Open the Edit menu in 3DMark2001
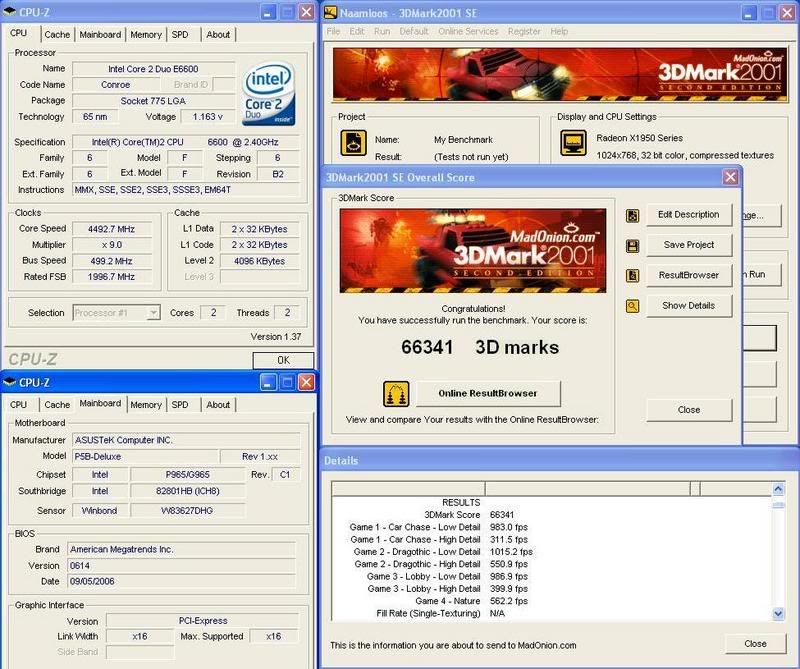The width and height of the screenshot is (800, 669). coord(357,31)
